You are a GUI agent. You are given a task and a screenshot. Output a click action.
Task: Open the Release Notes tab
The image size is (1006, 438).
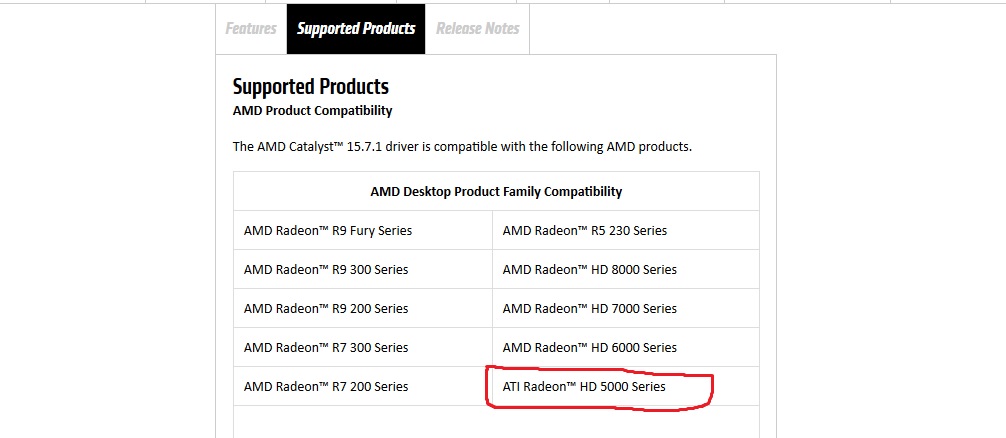[x=477, y=29]
